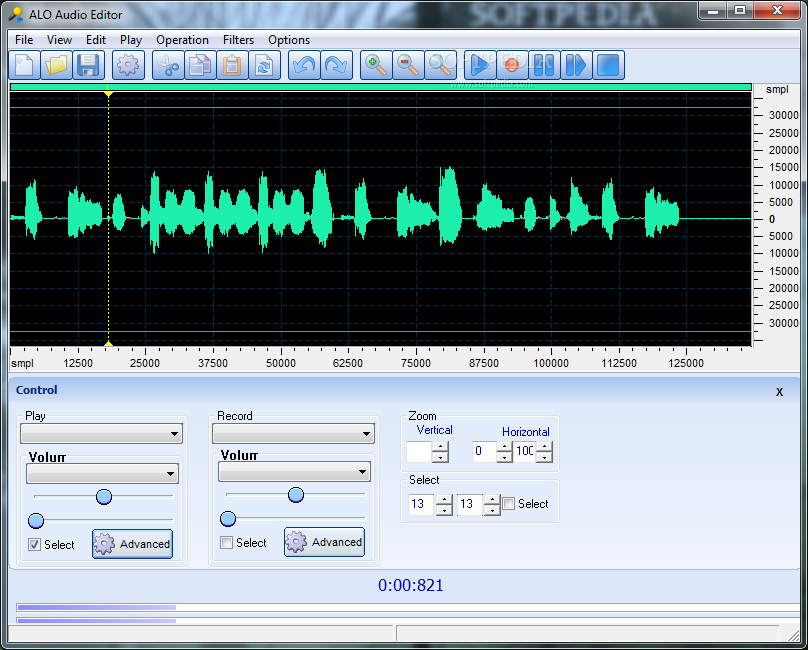
Task: Tick the Select checkbox beside selection range fields
Action: pyautogui.click(x=508, y=503)
